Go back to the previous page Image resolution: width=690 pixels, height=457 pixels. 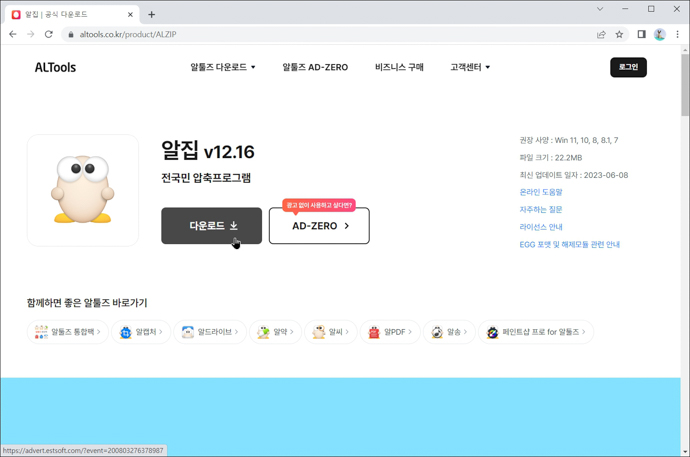pyautogui.click(x=13, y=34)
